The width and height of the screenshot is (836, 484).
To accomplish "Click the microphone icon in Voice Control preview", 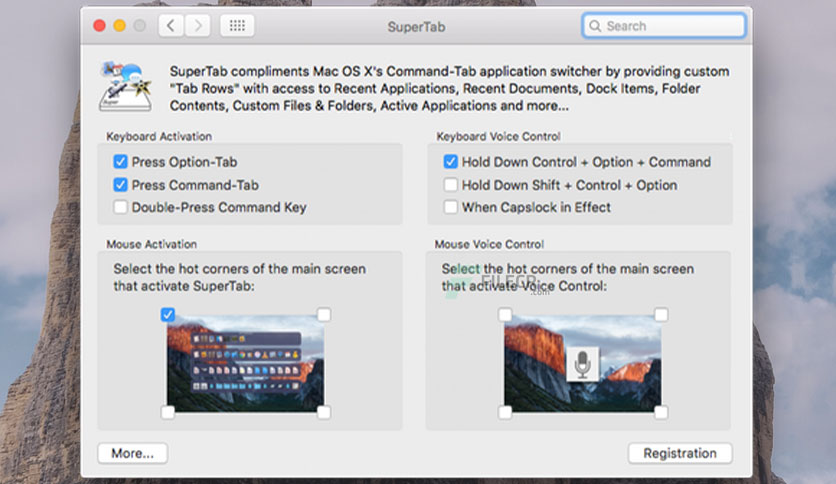I will [x=582, y=364].
